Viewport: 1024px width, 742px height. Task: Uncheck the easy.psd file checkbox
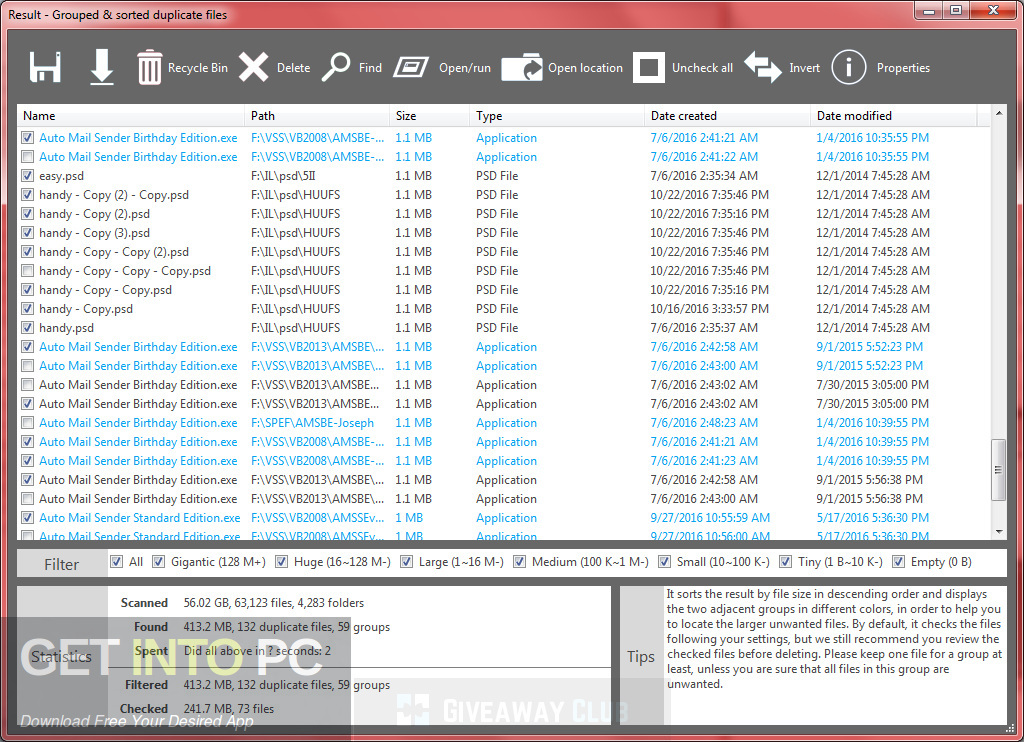point(27,176)
